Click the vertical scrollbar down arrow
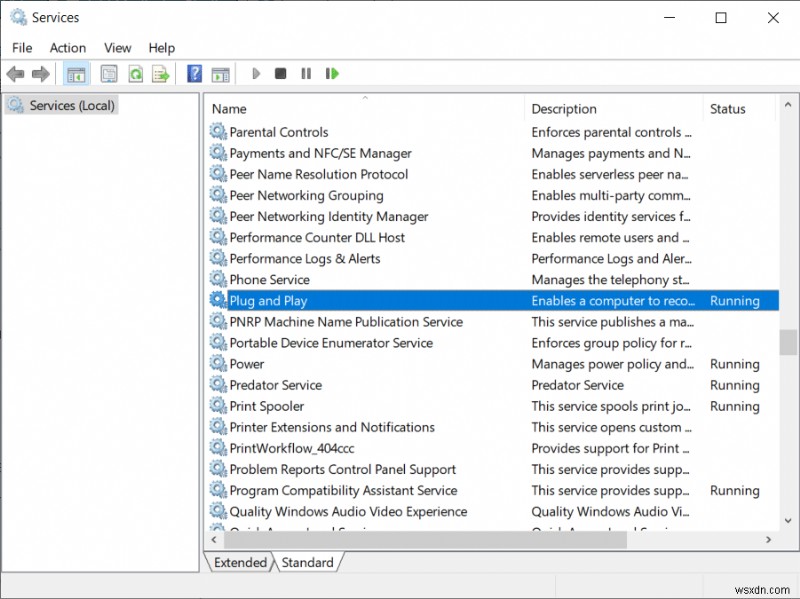Viewport: 800px width, 599px height. point(789,520)
